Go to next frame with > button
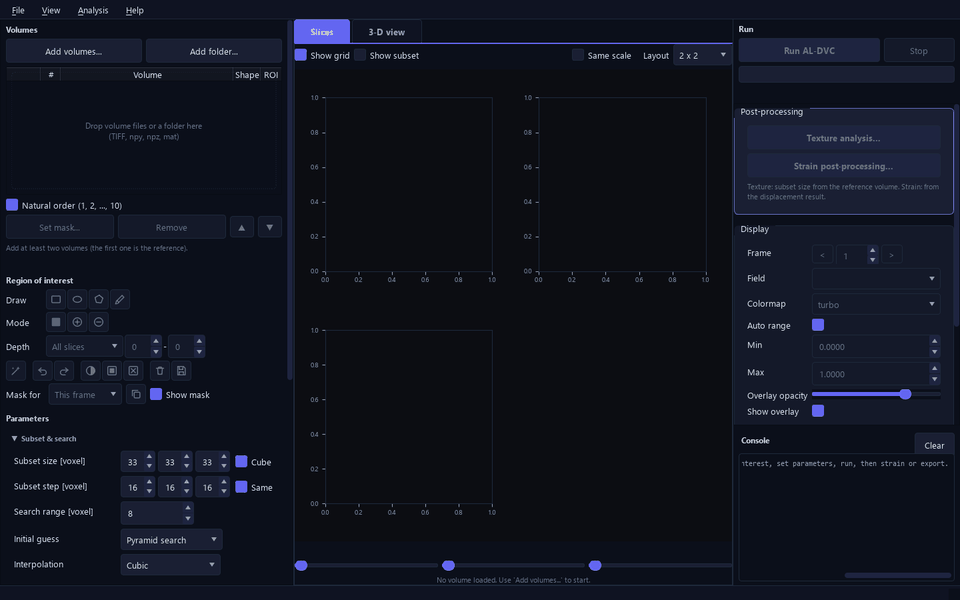Viewport: 960px width, 600px height. pyautogui.click(x=891, y=255)
